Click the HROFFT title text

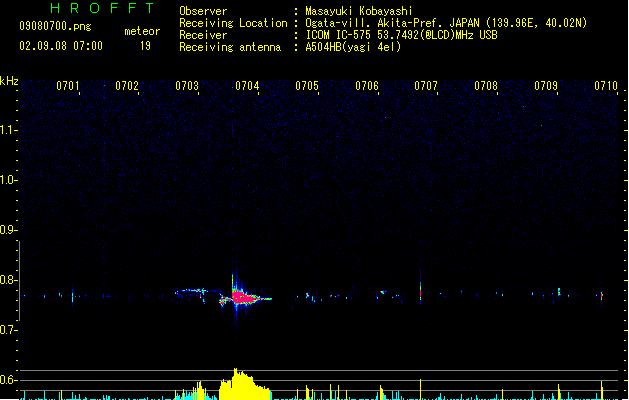pyautogui.click(x=102, y=8)
